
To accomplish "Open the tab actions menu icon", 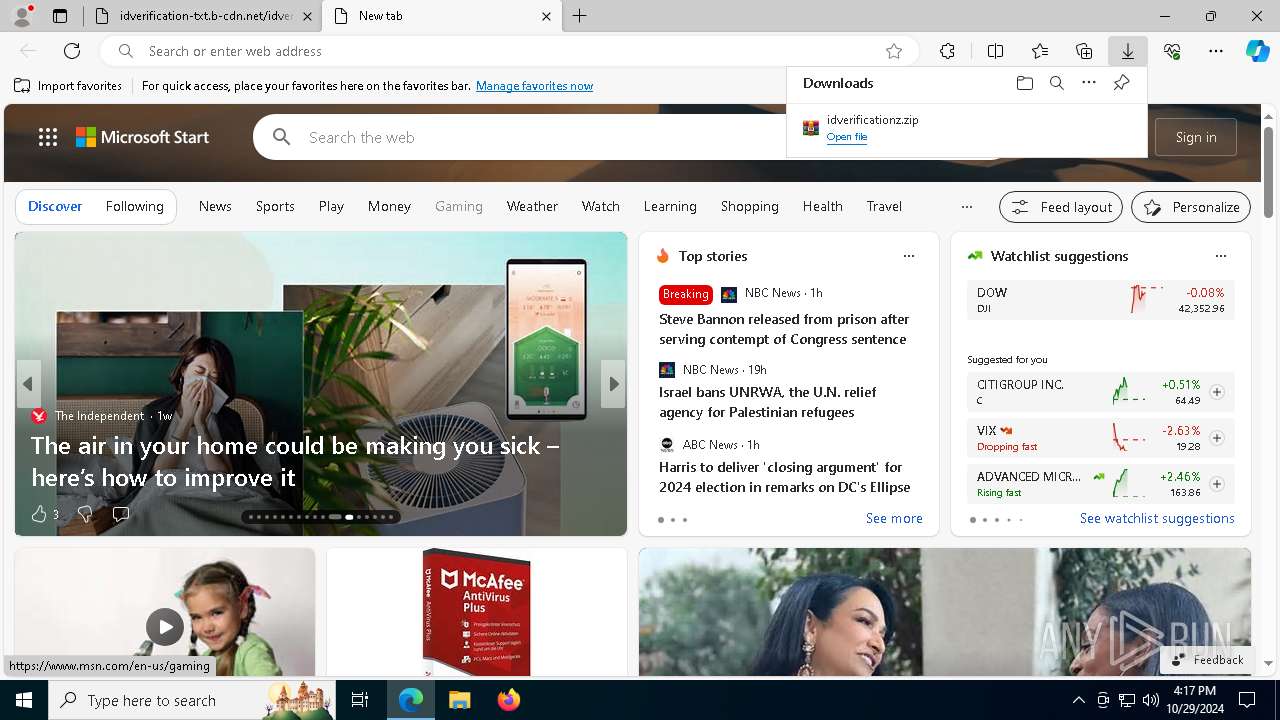I will (x=60, y=16).
